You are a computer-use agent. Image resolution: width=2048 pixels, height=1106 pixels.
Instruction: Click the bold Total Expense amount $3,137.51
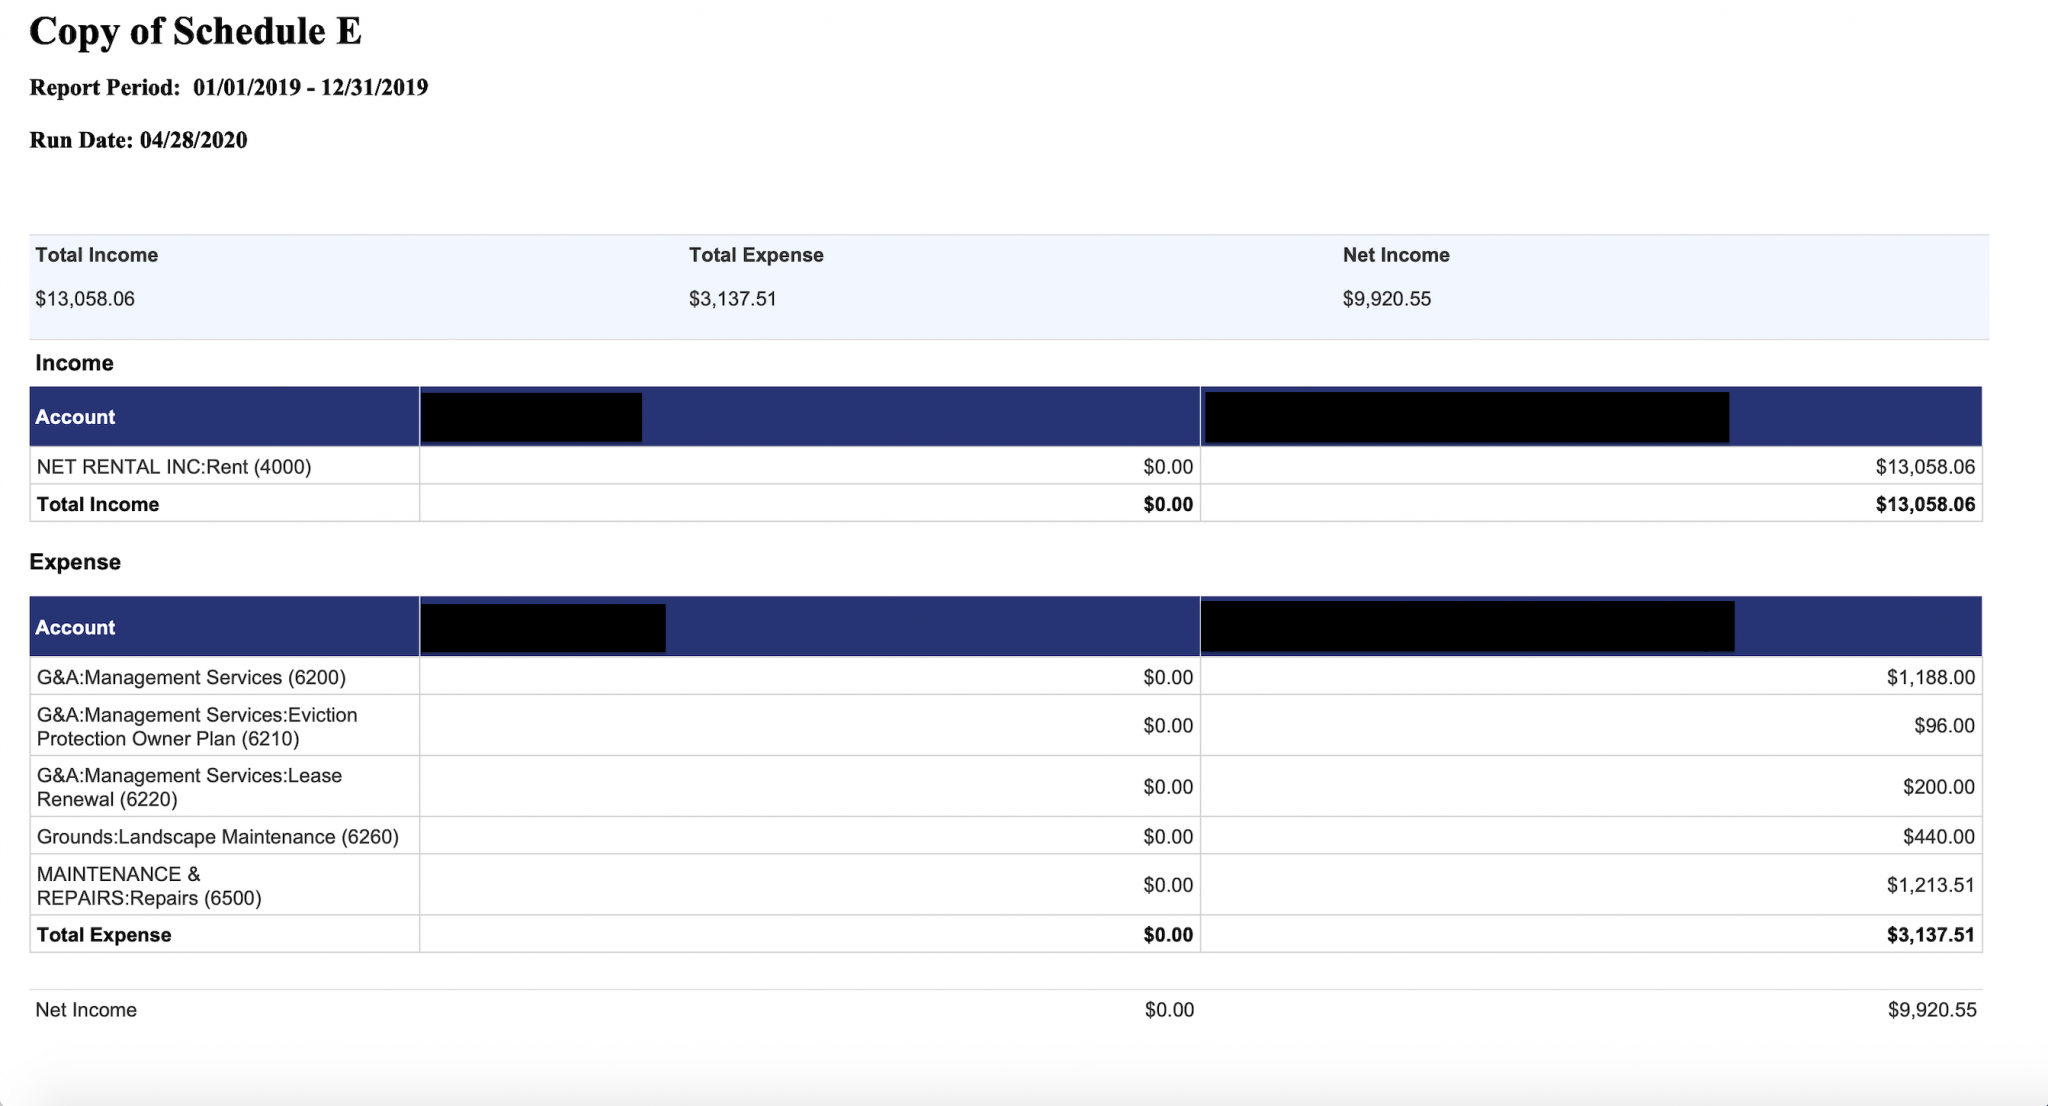tap(1930, 936)
